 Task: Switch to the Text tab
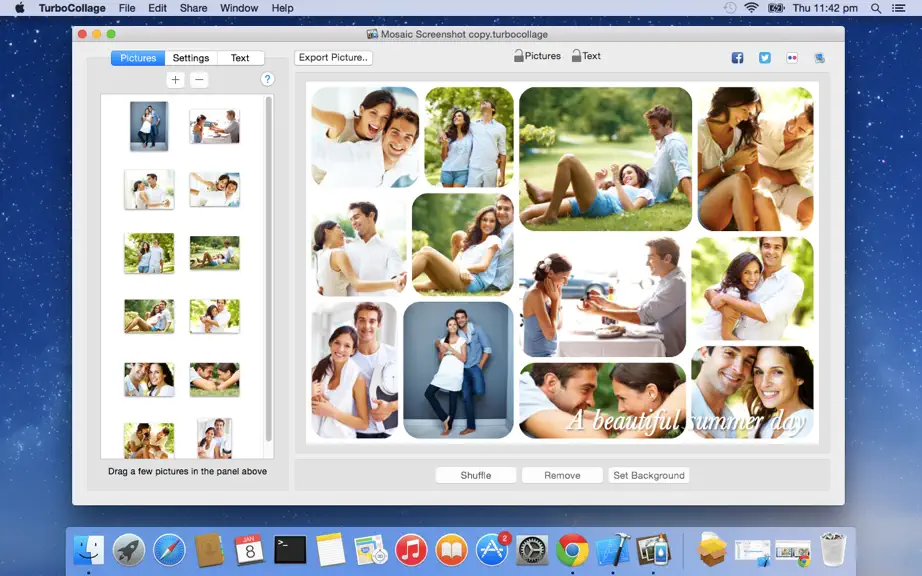240,58
